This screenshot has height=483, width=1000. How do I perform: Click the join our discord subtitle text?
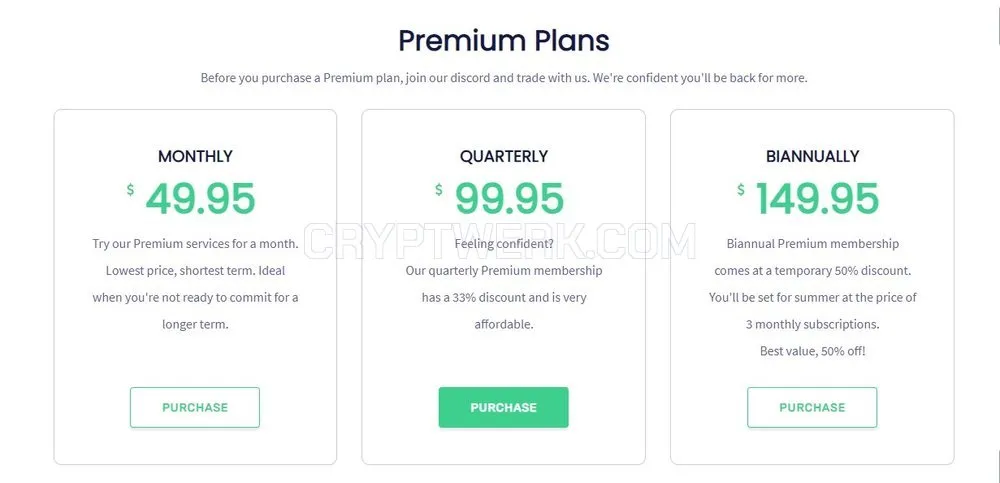point(504,78)
